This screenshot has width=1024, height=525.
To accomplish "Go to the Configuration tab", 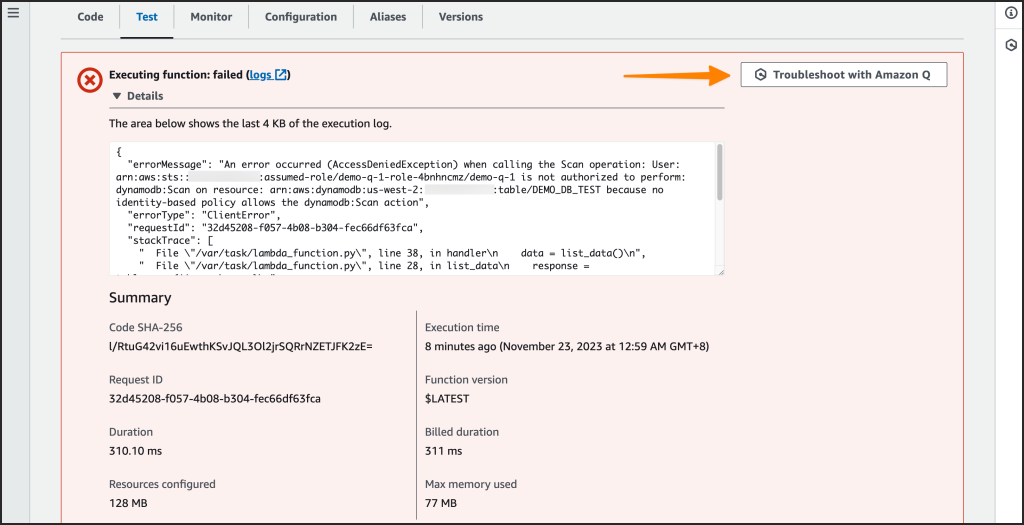I will 301,17.
